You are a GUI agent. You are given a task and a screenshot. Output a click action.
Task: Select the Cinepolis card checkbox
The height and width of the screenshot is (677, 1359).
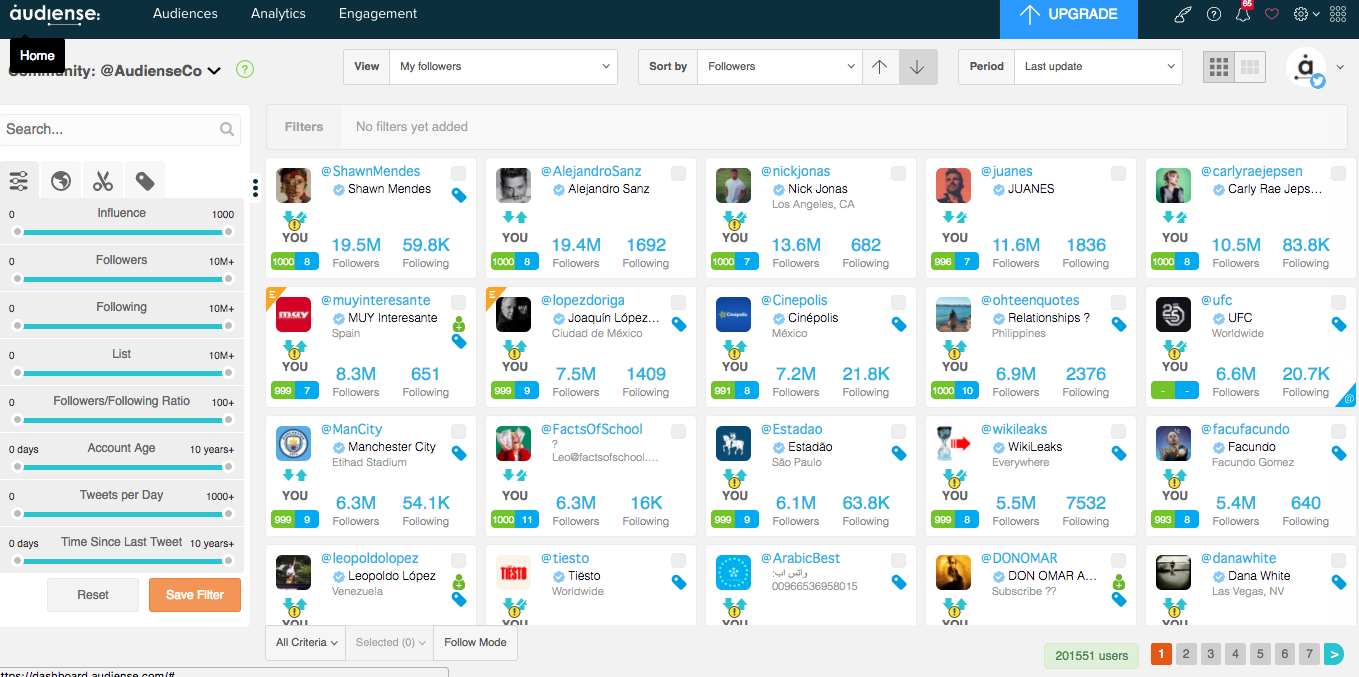(x=898, y=303)
